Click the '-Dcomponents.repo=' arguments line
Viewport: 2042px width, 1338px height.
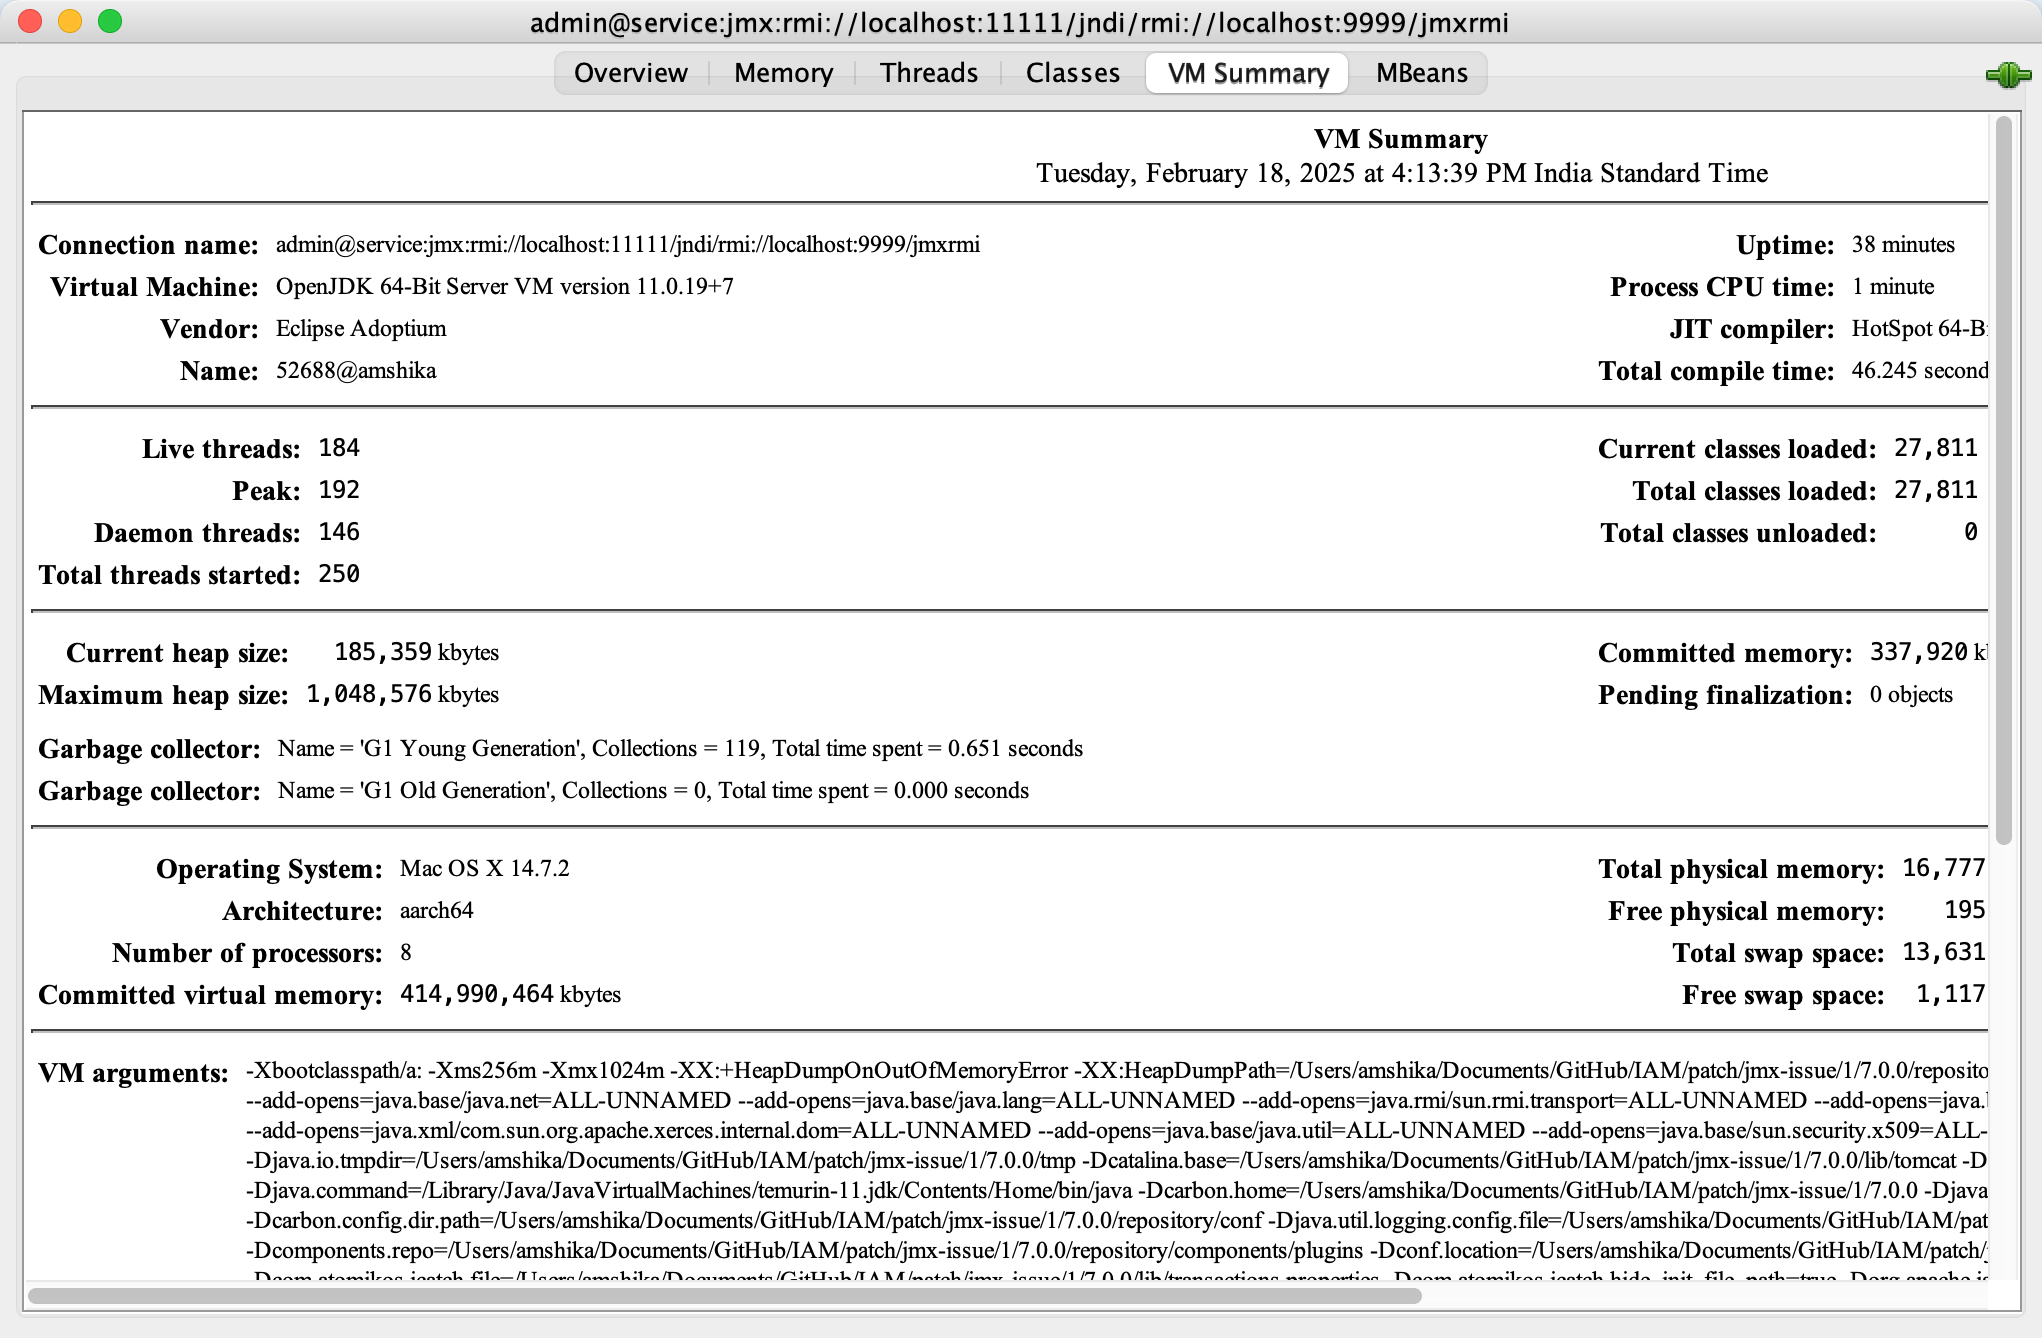1116,1251
